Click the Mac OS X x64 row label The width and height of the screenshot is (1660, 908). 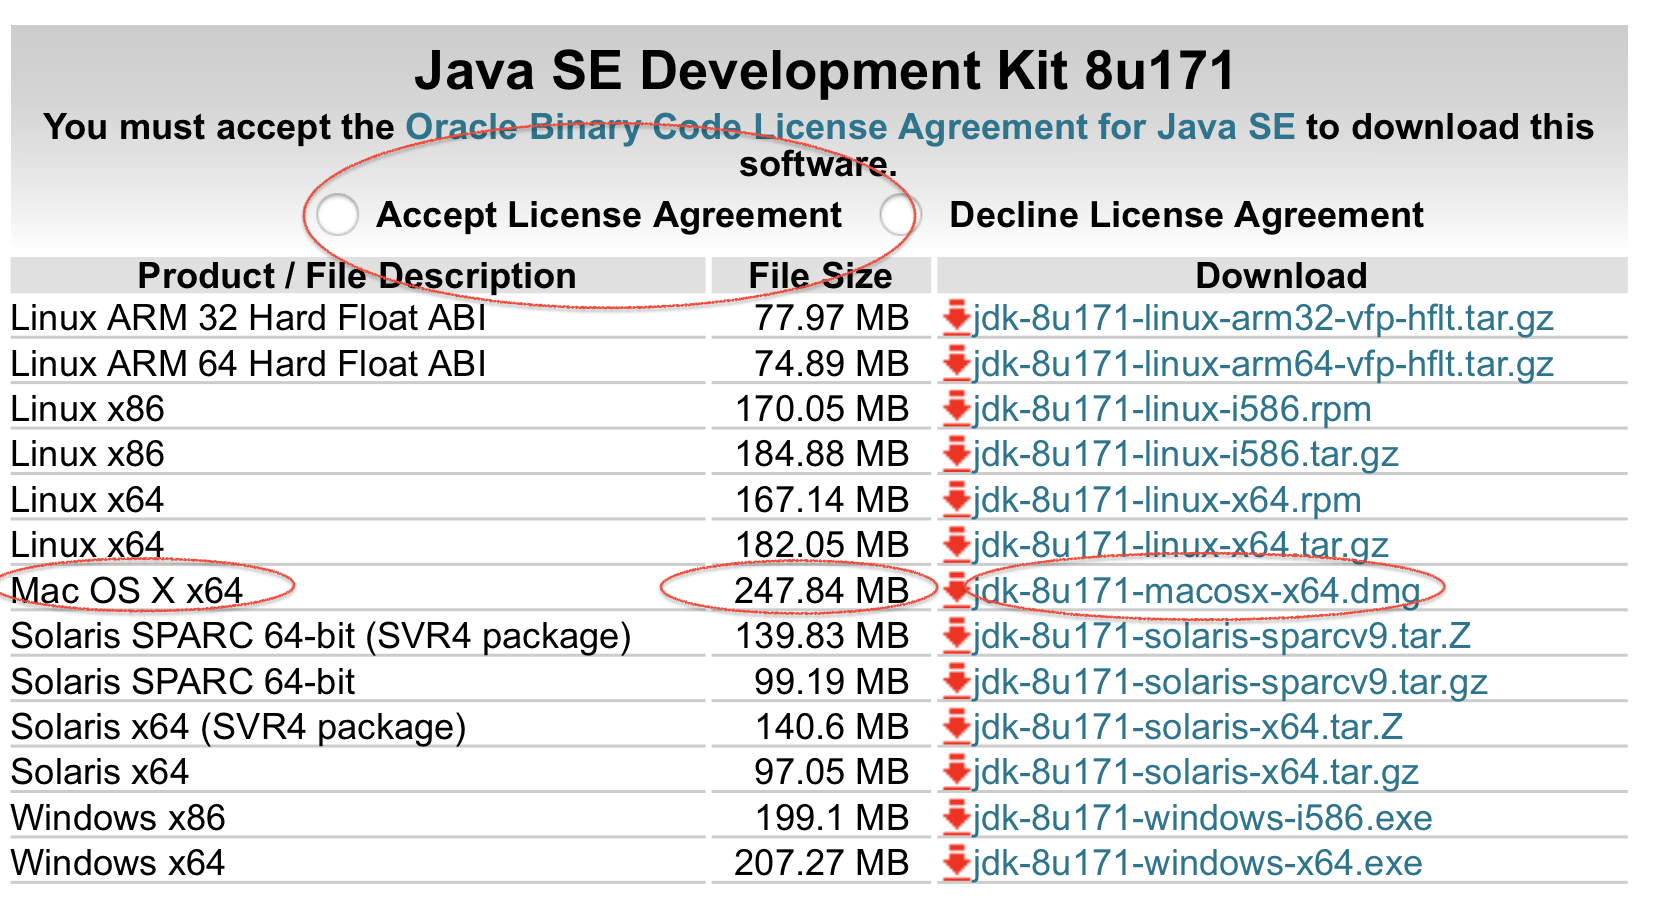(127, 591)
